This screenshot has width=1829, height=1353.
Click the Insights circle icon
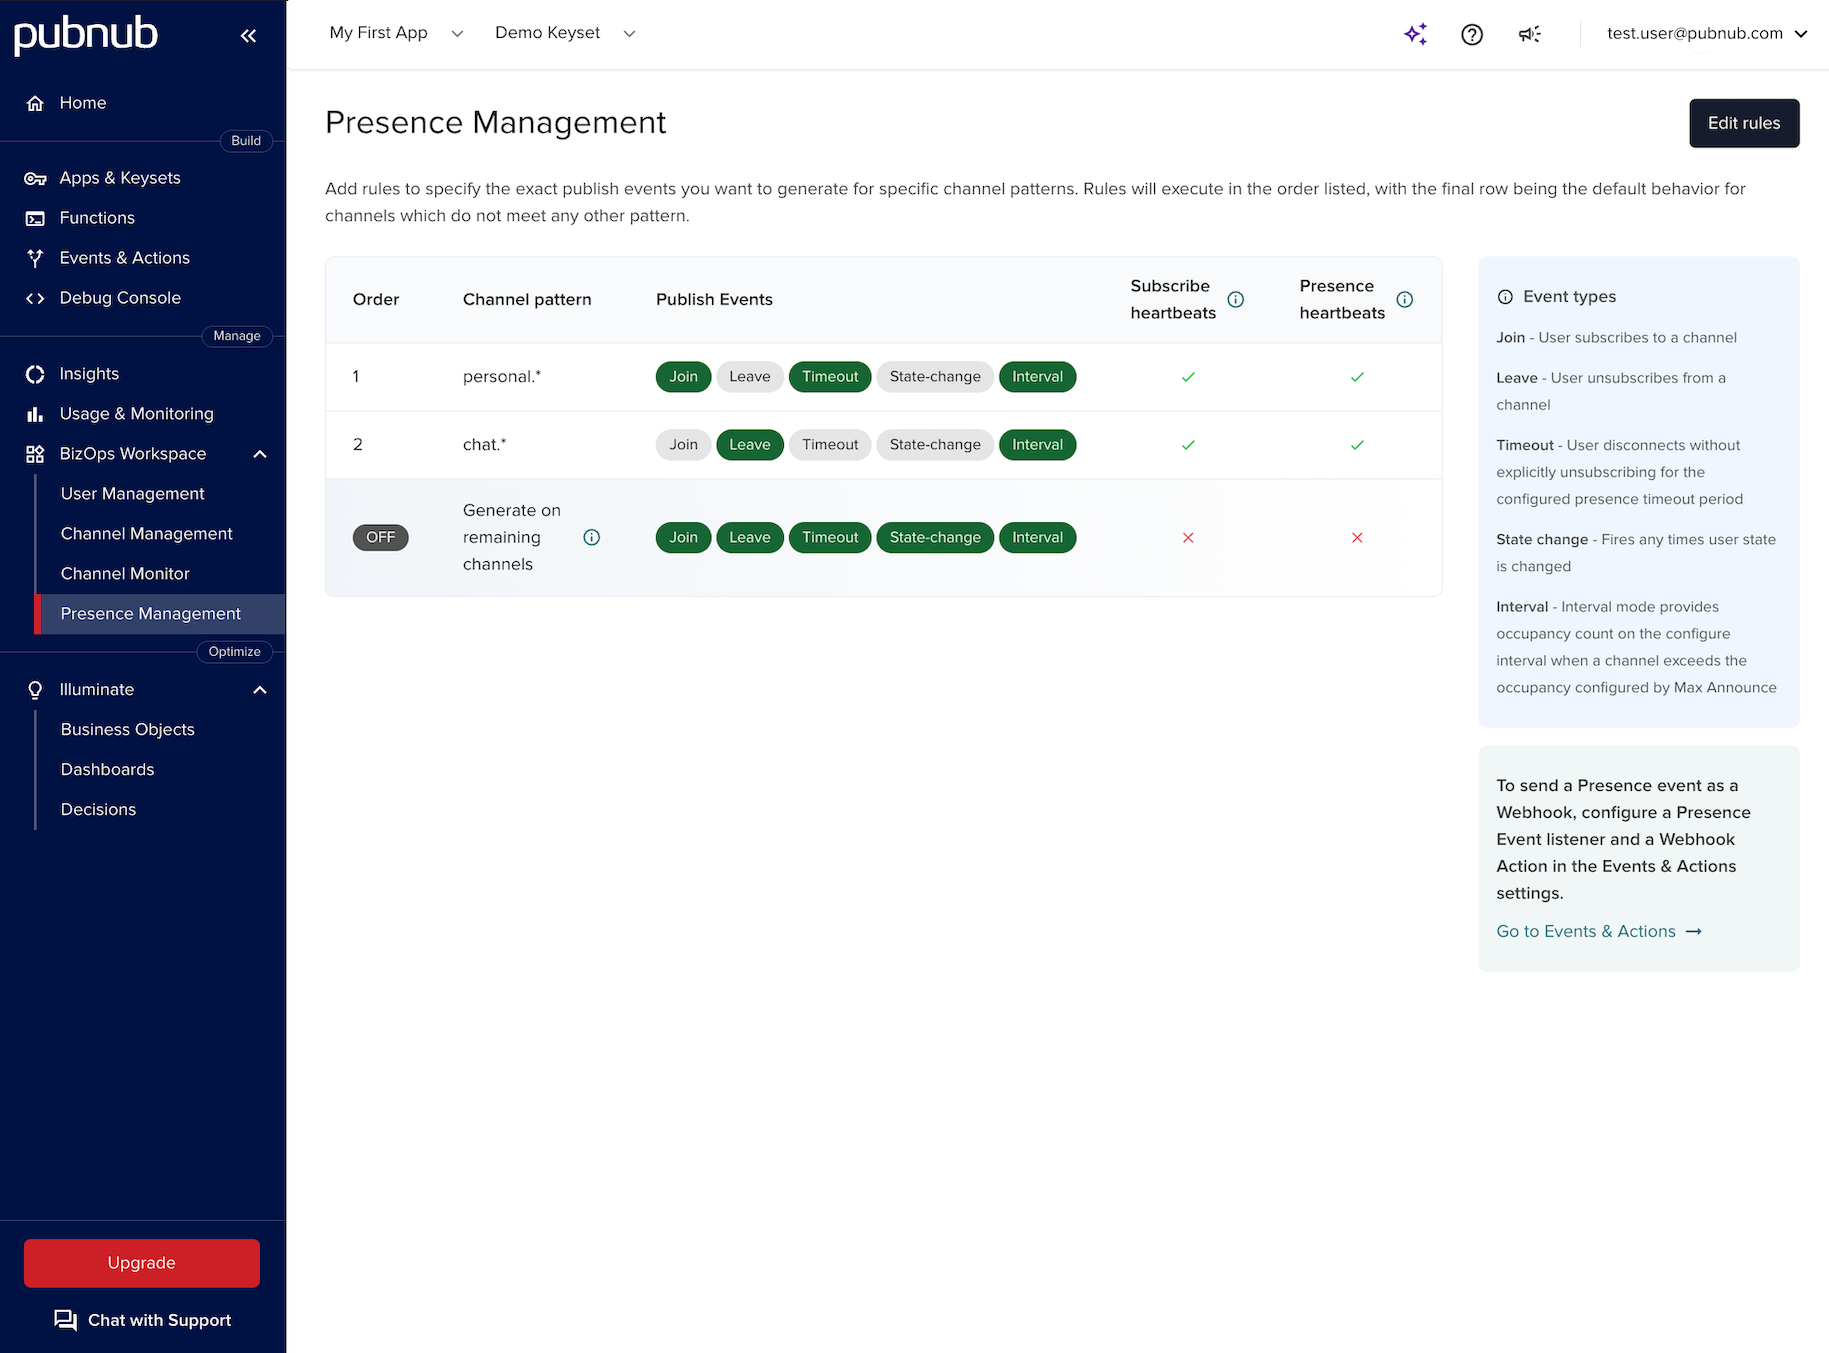click(x=35, y=374)
